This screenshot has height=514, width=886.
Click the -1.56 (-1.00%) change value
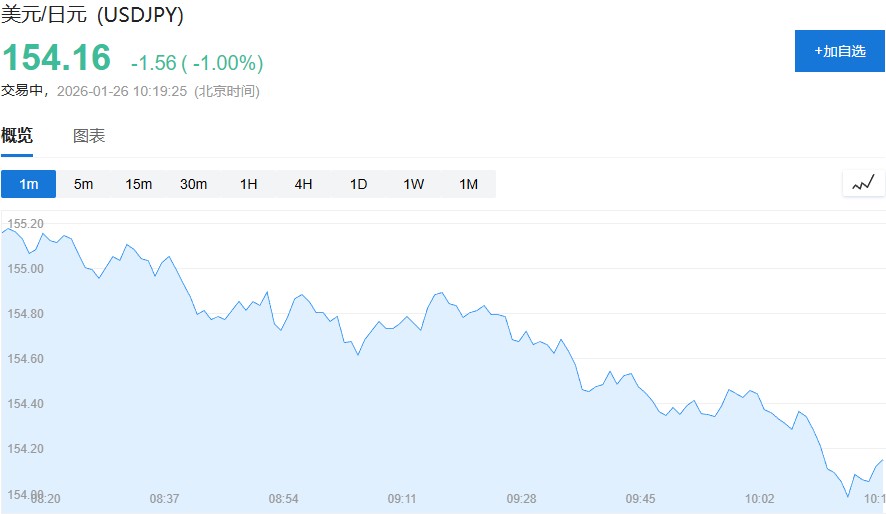(x=197, y=63)
